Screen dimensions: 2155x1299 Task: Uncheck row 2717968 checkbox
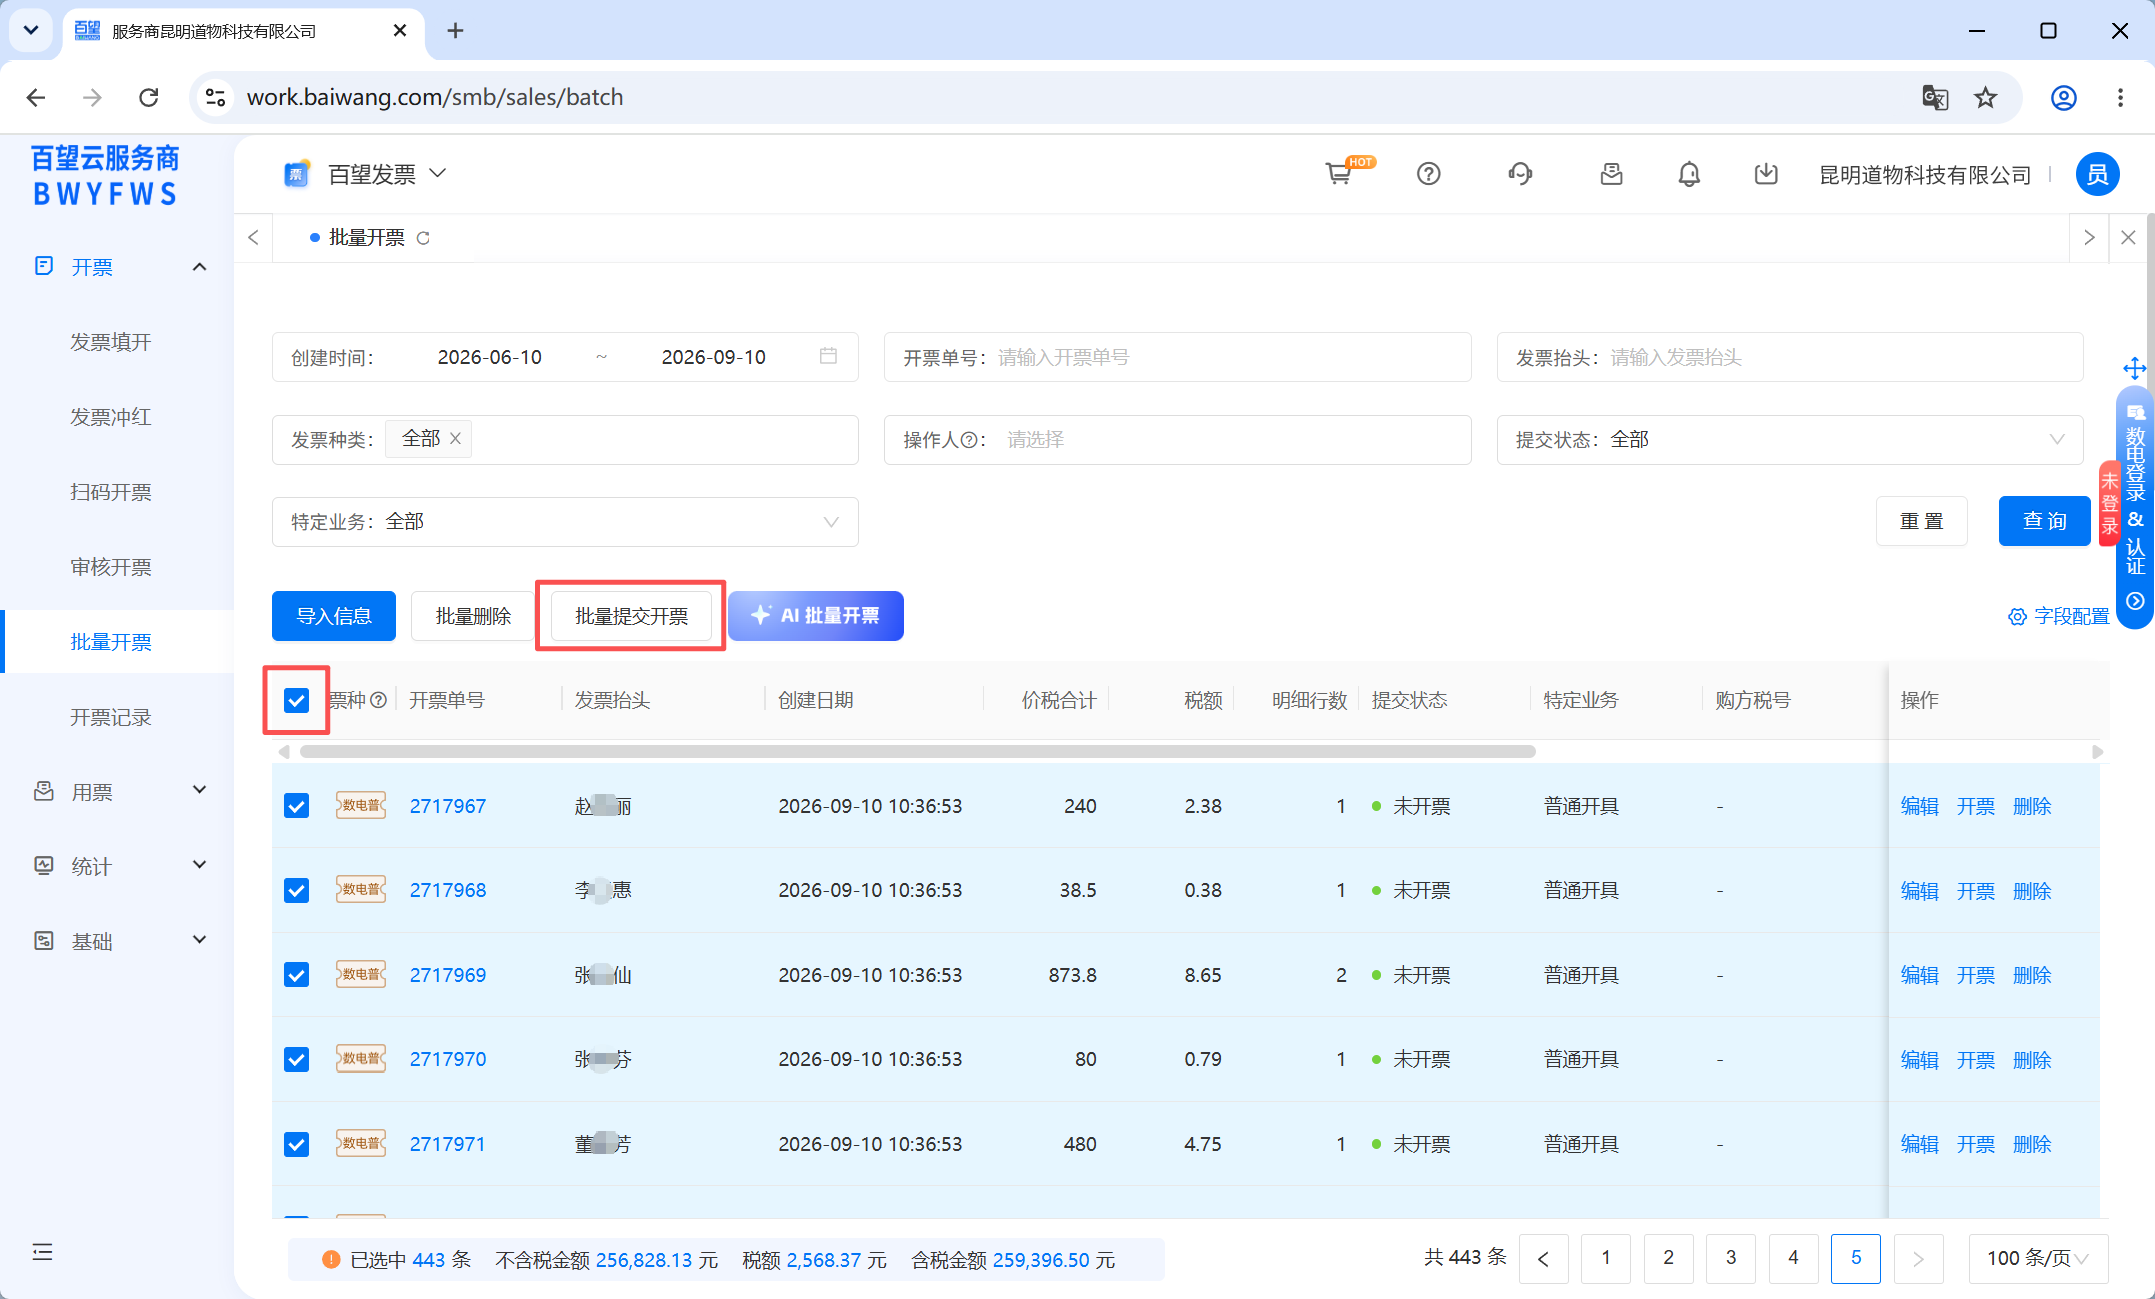coord(296,890)
